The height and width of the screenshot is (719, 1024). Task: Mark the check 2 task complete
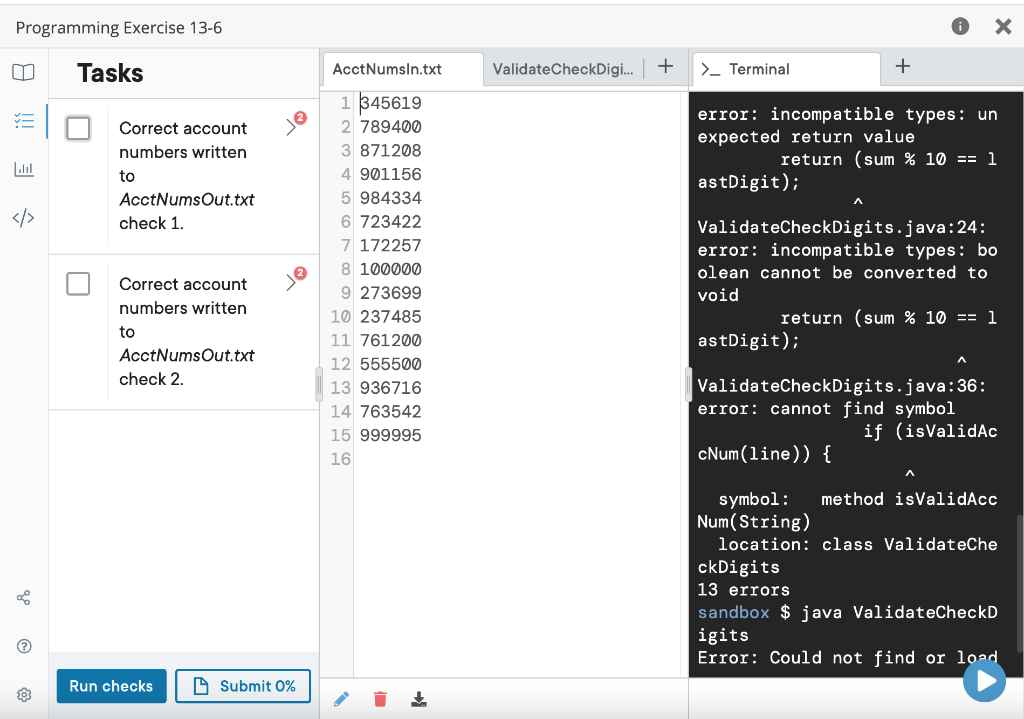(x=78, y=284)
